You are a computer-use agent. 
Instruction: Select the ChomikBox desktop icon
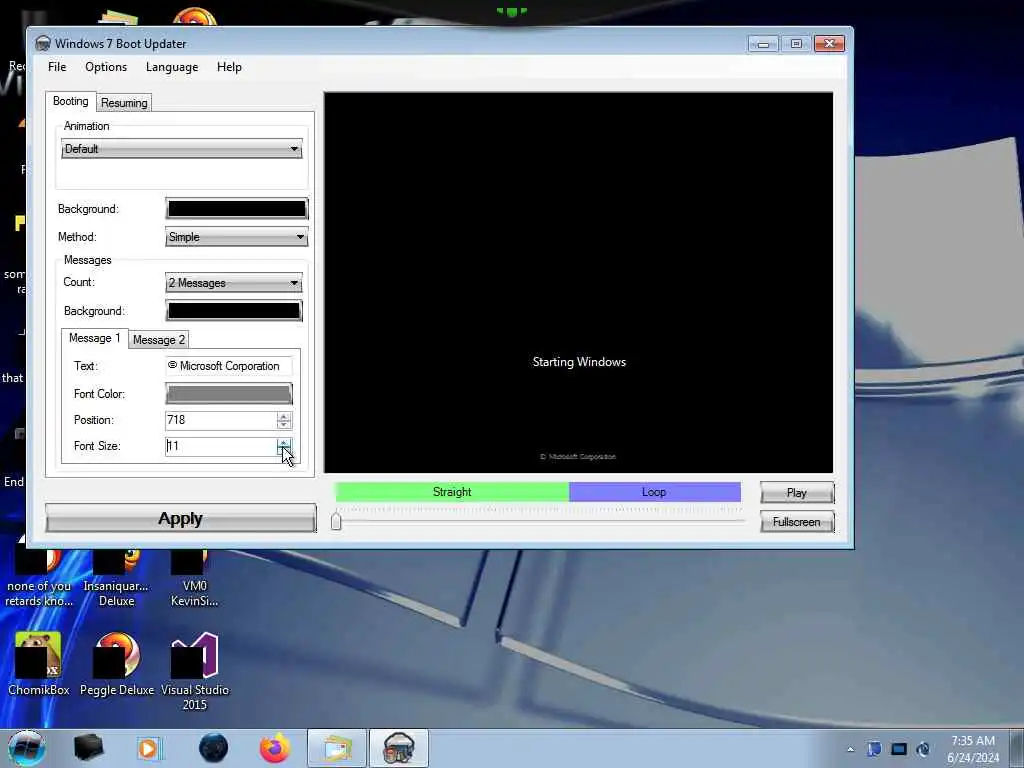(38, 663)
